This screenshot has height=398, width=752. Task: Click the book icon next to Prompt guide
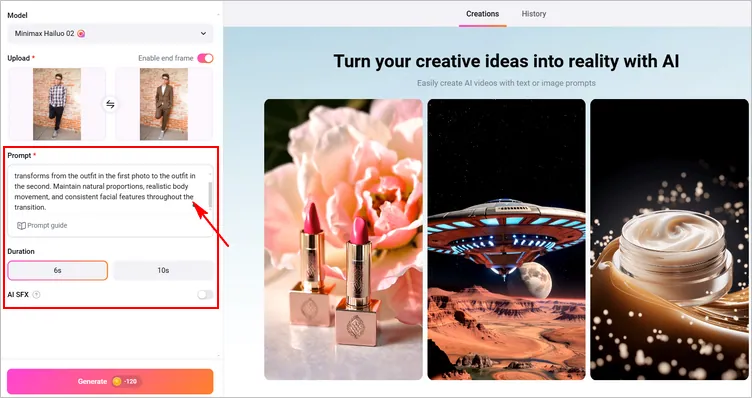tap(21, 225)
